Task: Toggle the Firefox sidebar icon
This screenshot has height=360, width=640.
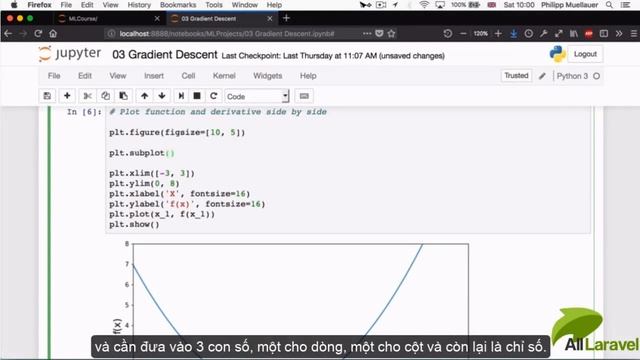Action: tap(604, 33)
